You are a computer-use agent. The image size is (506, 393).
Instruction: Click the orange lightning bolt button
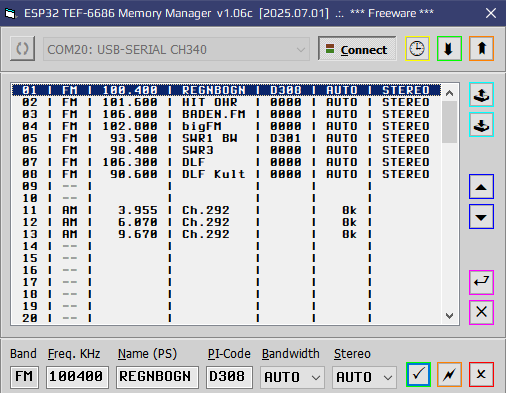[449, 375]
